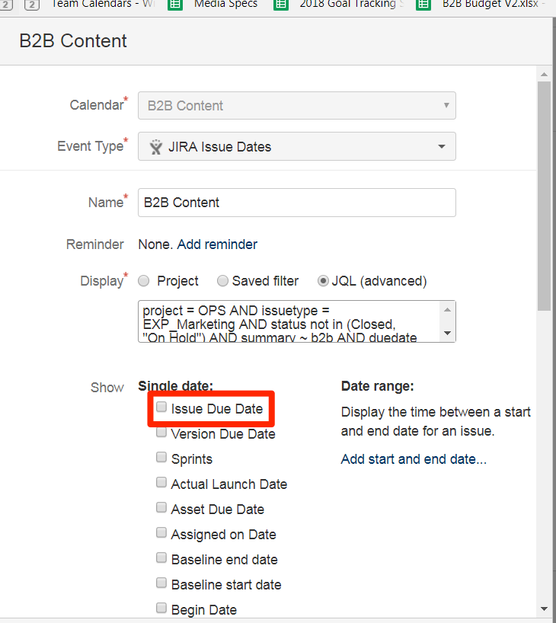Check the Issue Due Date checkbox
Screen dimensions: 556x623
[161, 407]
